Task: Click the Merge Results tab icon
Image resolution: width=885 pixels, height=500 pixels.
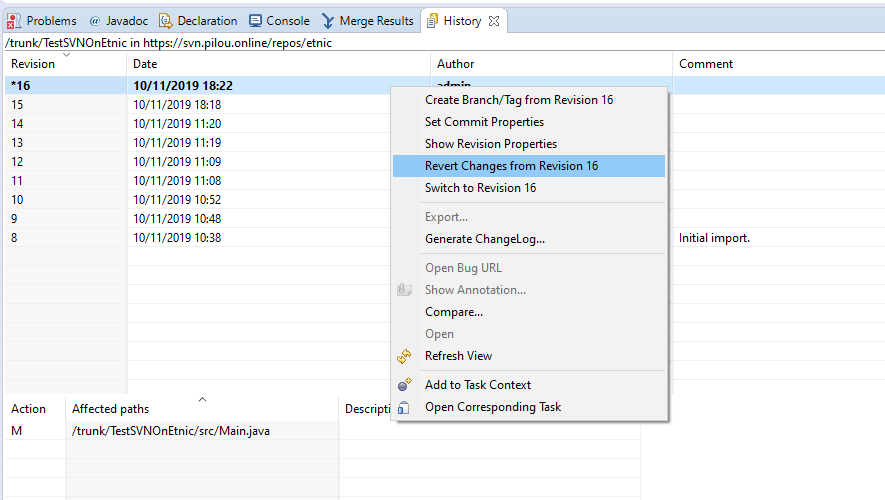Action: click(328, 21)
